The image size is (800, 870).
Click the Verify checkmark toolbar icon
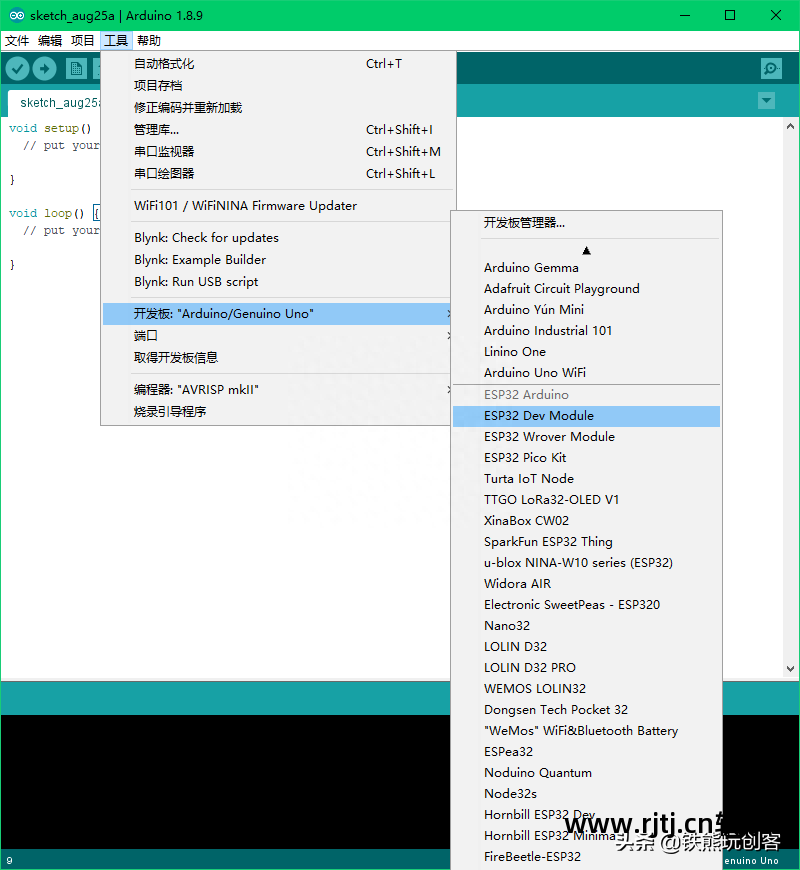tap(17, 69)
